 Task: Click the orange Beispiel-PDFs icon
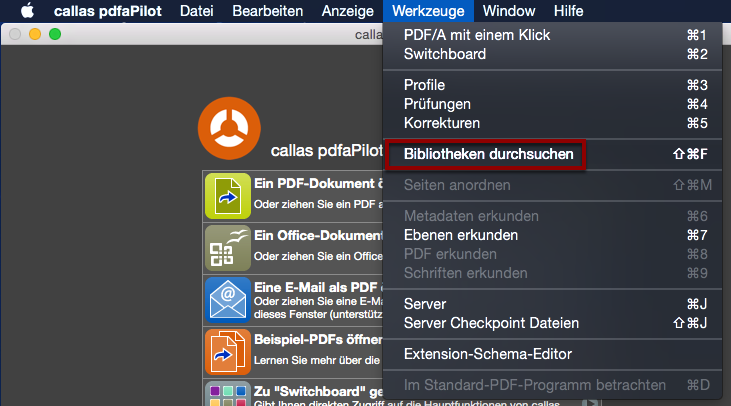(x=228, y=352)
